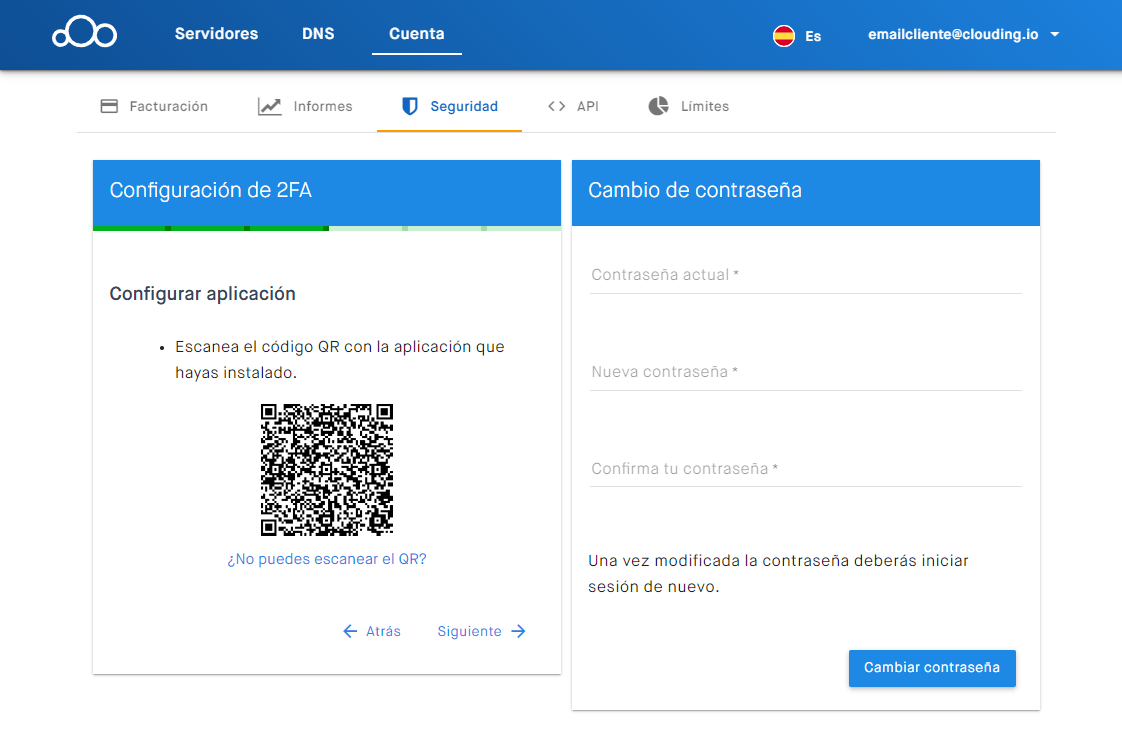
Task: Click the Facturación credit card icon
Action: (109, 107)
